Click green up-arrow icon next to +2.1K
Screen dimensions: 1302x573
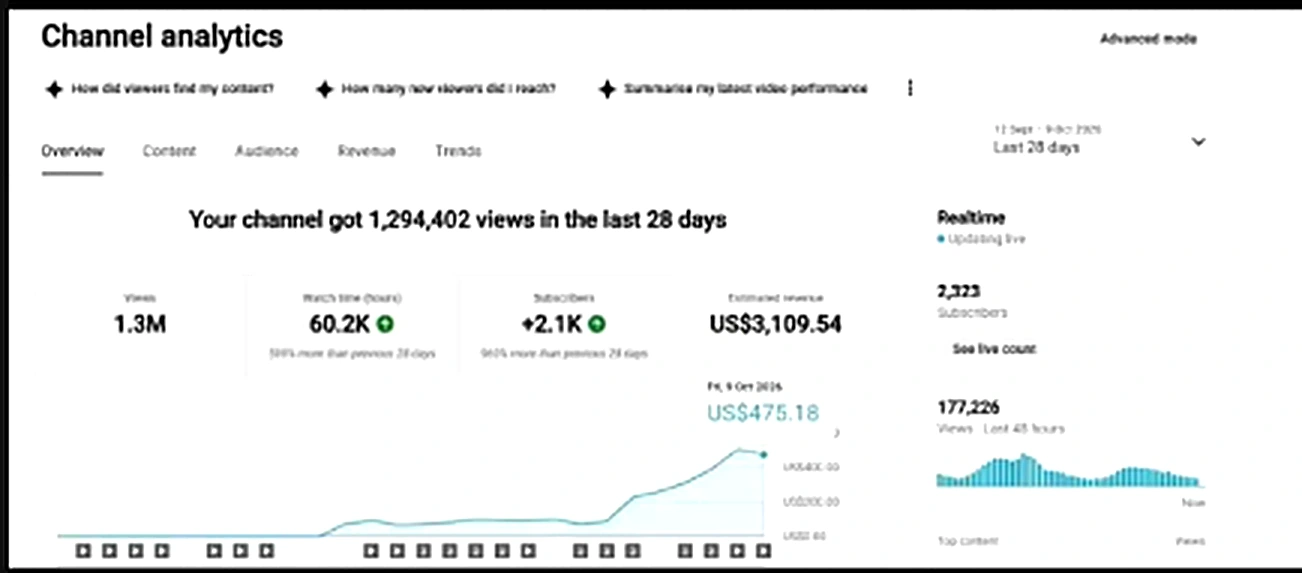(598, 324)
